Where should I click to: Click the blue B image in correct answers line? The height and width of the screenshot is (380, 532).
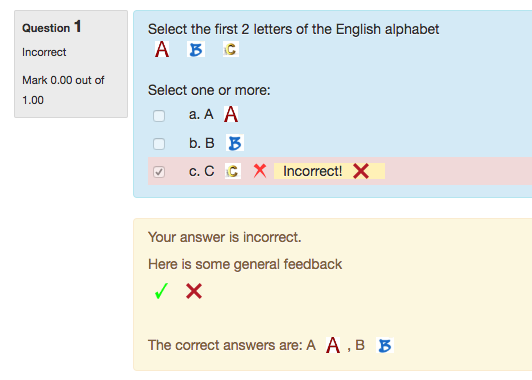385,345
